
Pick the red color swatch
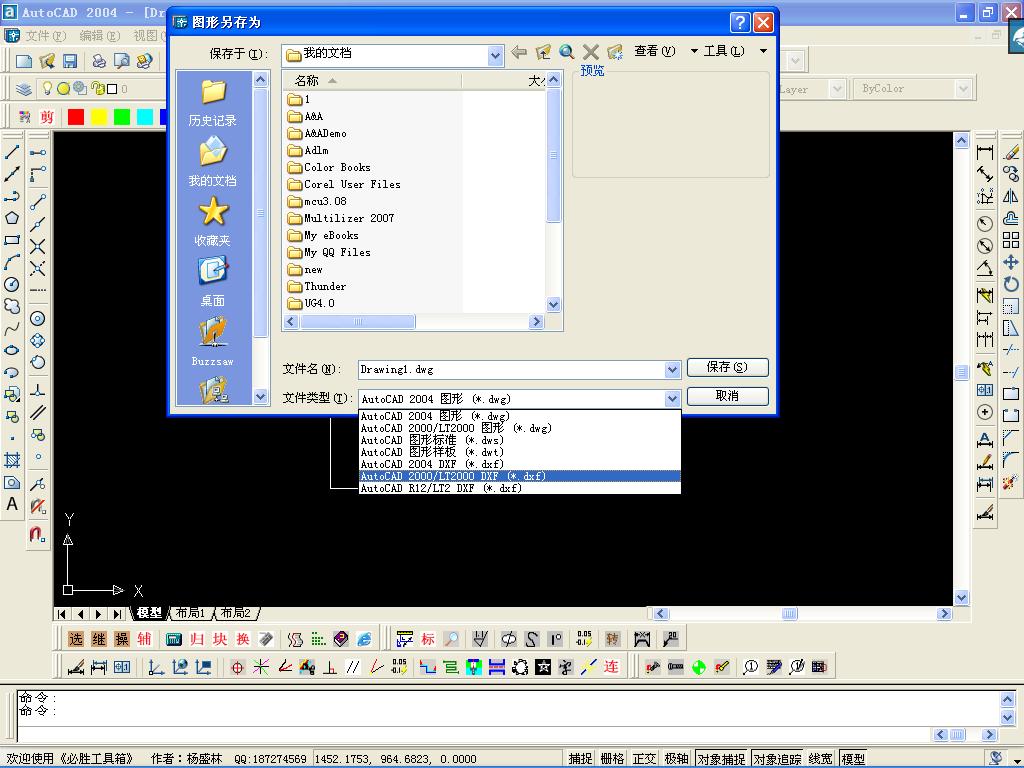(76, 117)
